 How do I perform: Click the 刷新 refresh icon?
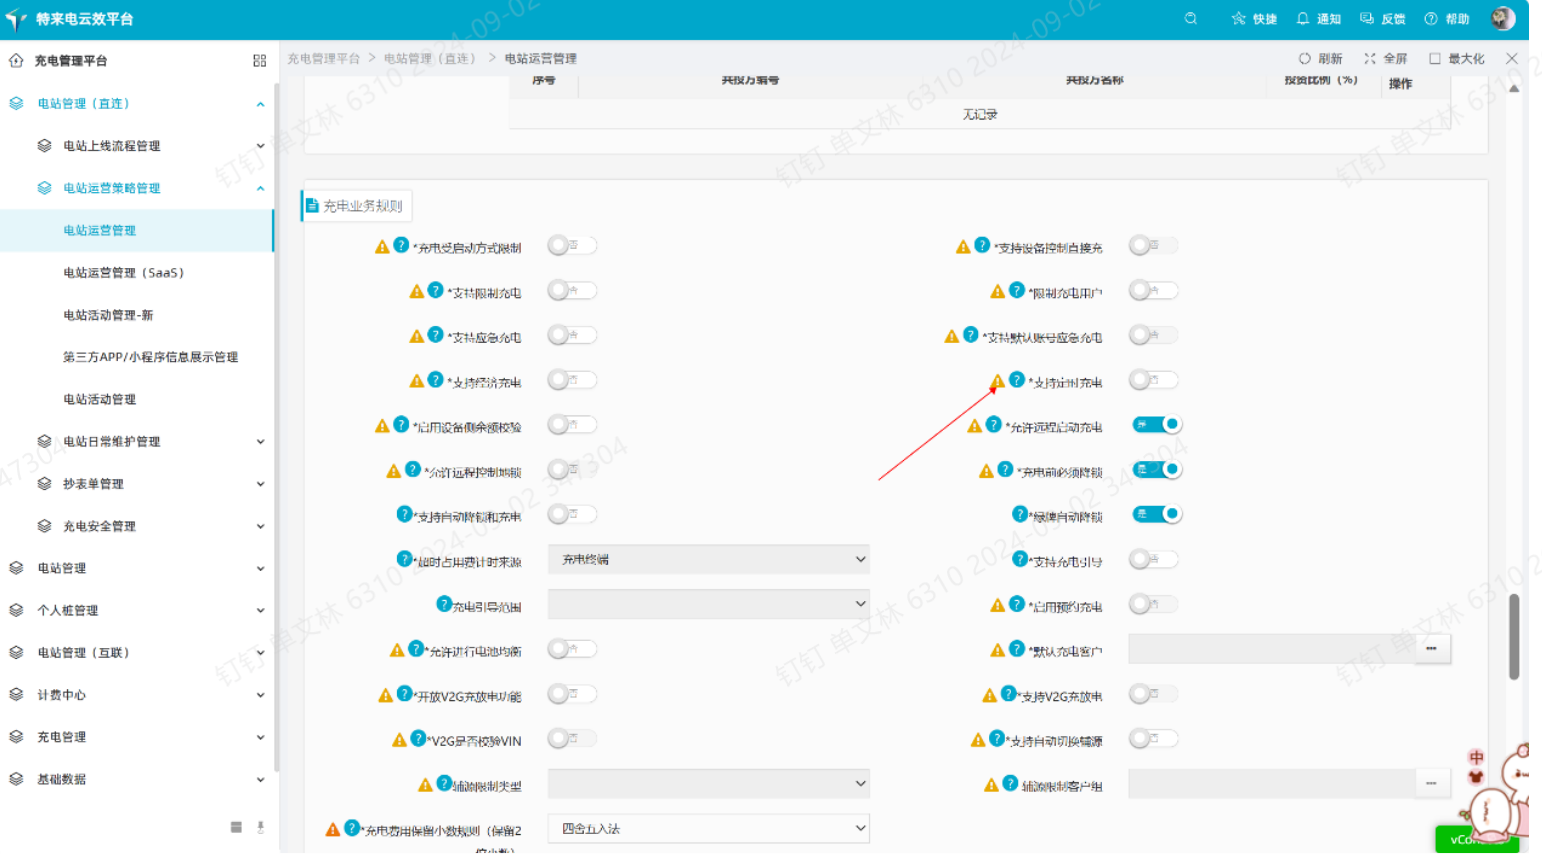click(1304, 59)
